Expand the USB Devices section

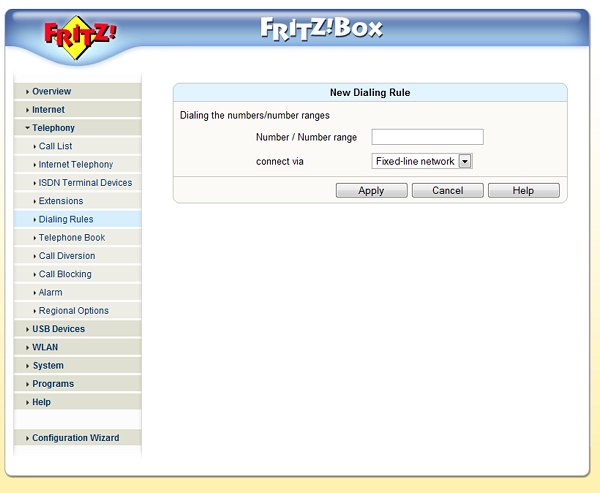[58, 329]
